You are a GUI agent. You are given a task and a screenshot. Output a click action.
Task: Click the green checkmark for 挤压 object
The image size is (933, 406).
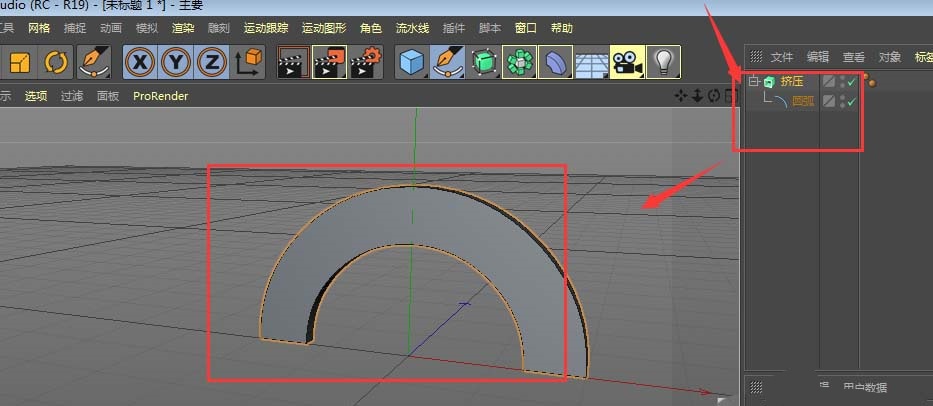pyautogui.click(x=852, y=82)
